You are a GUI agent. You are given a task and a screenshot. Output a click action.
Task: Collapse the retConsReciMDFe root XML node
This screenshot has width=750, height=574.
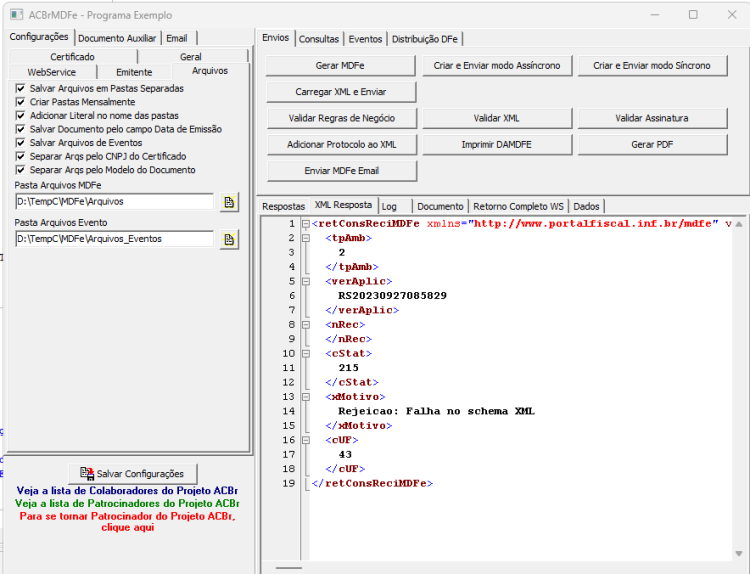(306, 224)
